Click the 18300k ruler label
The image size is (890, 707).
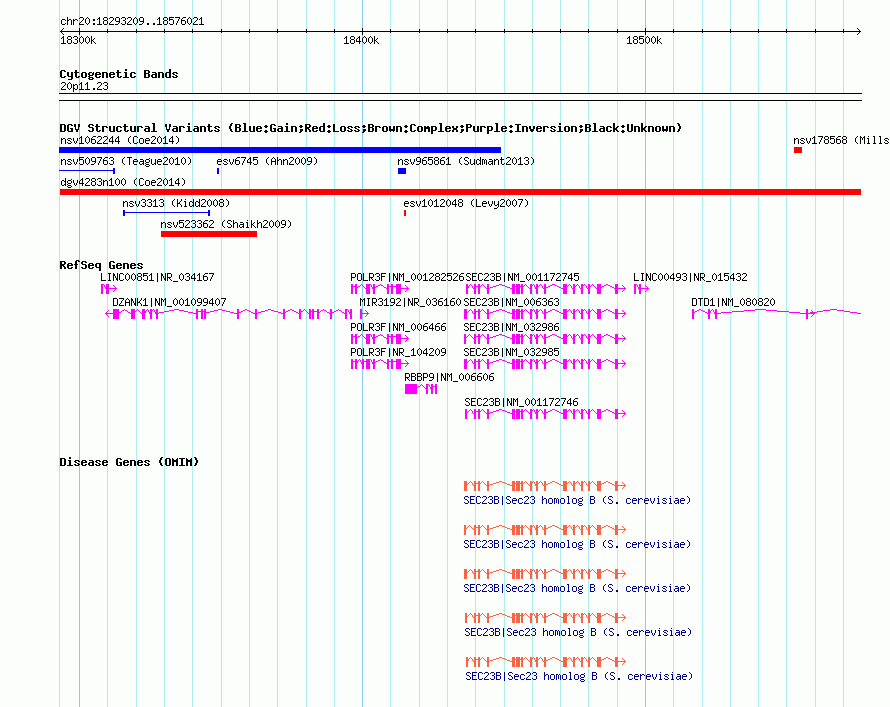[x=78, y=40]
